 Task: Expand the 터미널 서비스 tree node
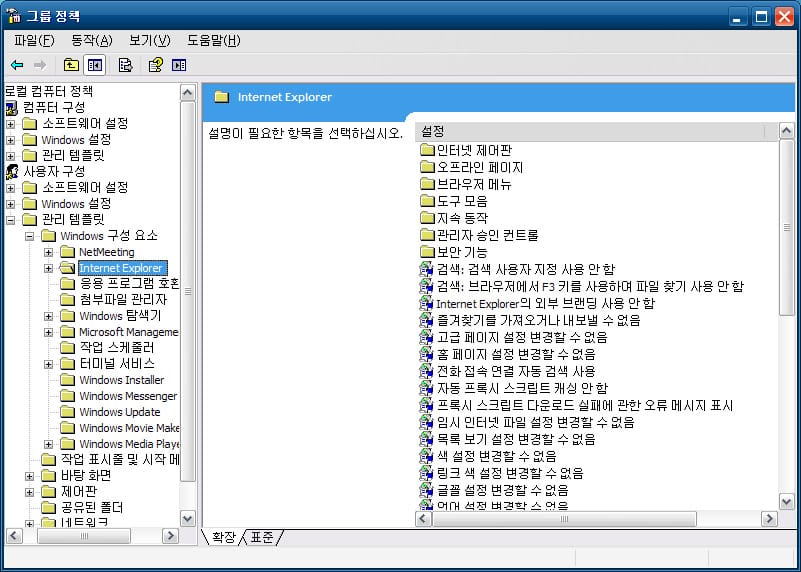[49, 364]
